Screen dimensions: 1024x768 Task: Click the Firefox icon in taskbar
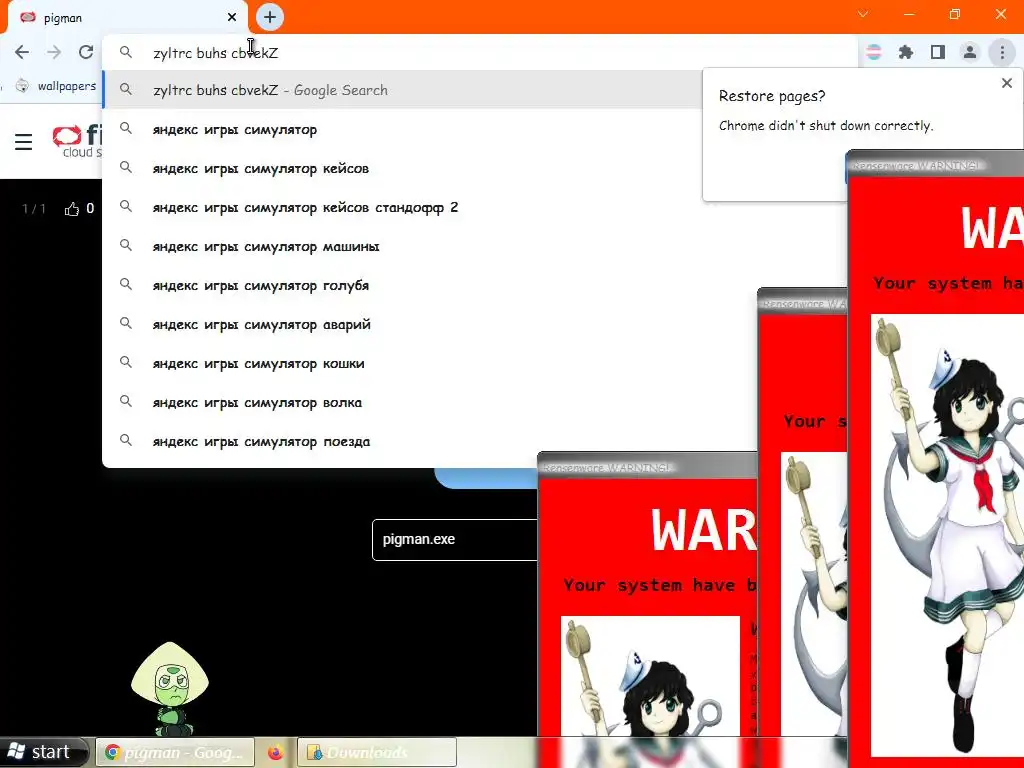click(276, 752)
